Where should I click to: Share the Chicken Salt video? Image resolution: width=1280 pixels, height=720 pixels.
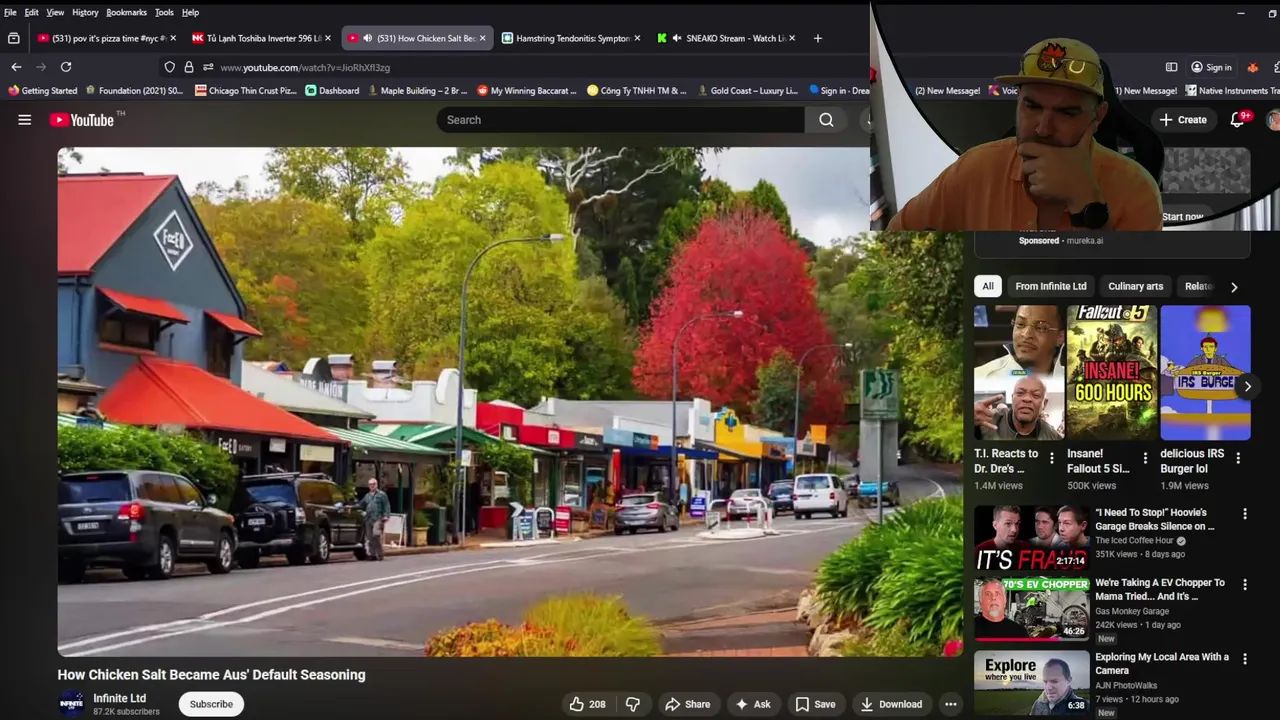[x=688, y=704]
